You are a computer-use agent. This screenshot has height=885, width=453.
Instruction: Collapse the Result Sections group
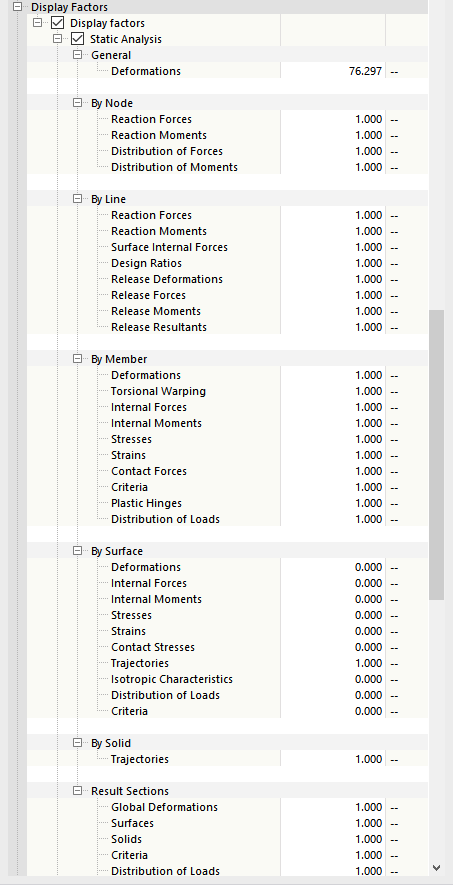[x=77, y=791]
